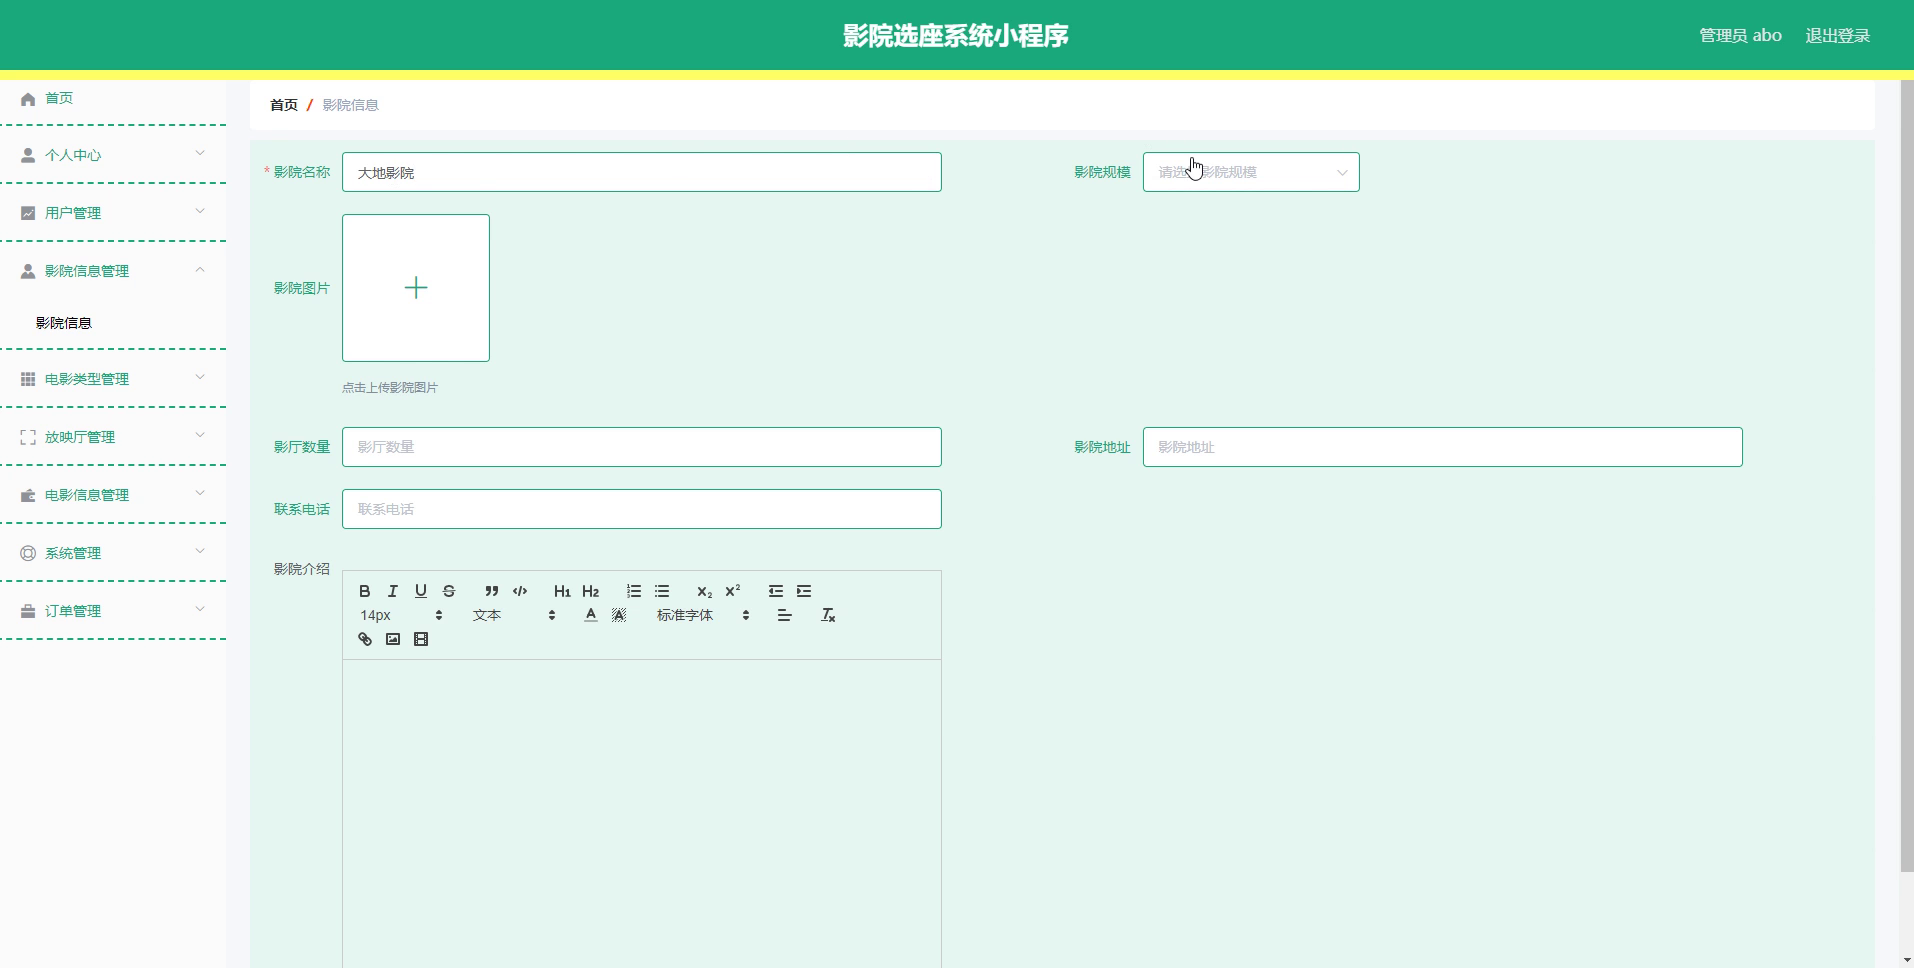Open the 文本 heading style dropdown
The width and height of the screenshot is (1914, 968).
point(514,615)
